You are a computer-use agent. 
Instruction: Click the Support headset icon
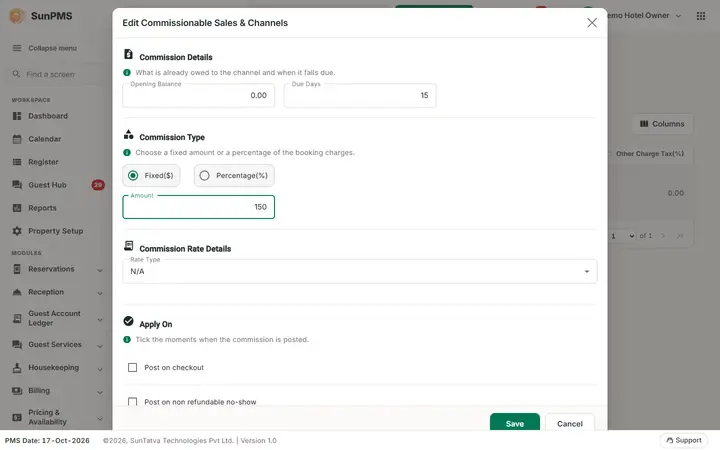[x=669, y=440]
